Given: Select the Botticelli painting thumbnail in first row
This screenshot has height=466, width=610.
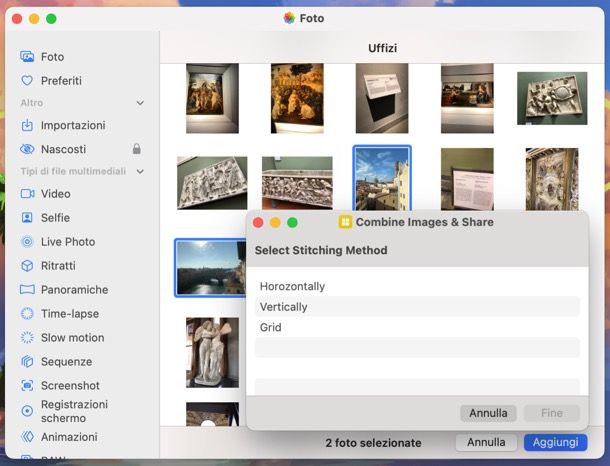Looking at the screenshot, I should pyautogui.click(x=212, y=98).
